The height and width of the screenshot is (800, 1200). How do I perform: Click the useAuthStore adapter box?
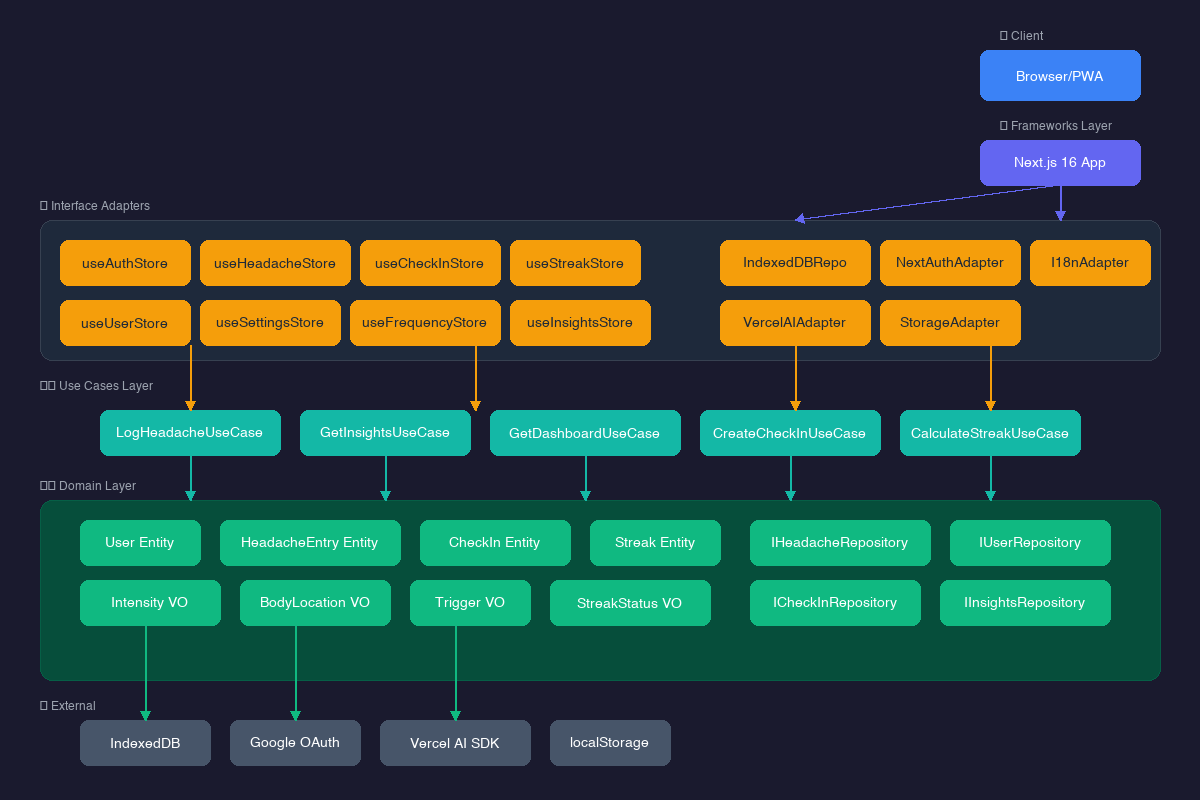click(125, 263)
